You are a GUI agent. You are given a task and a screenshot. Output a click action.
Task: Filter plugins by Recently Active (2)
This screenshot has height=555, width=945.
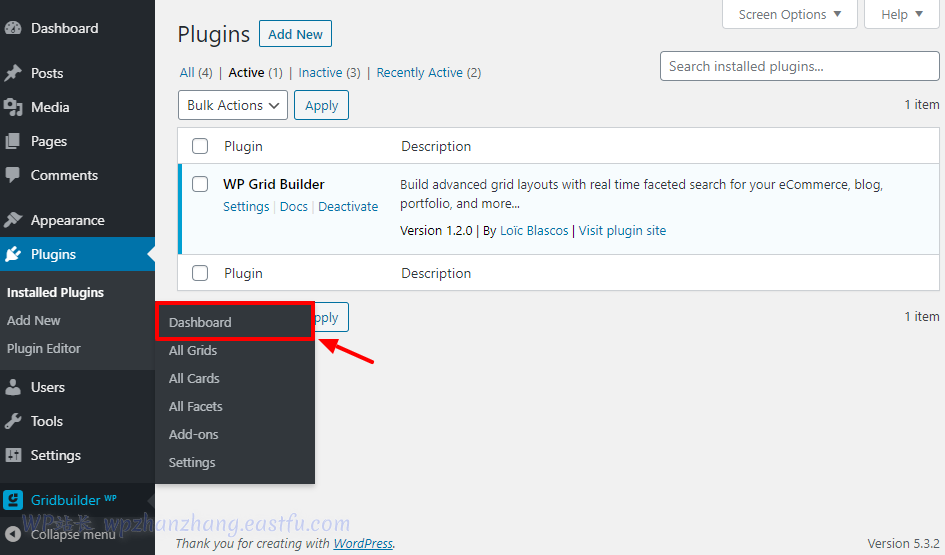(429, 72)
